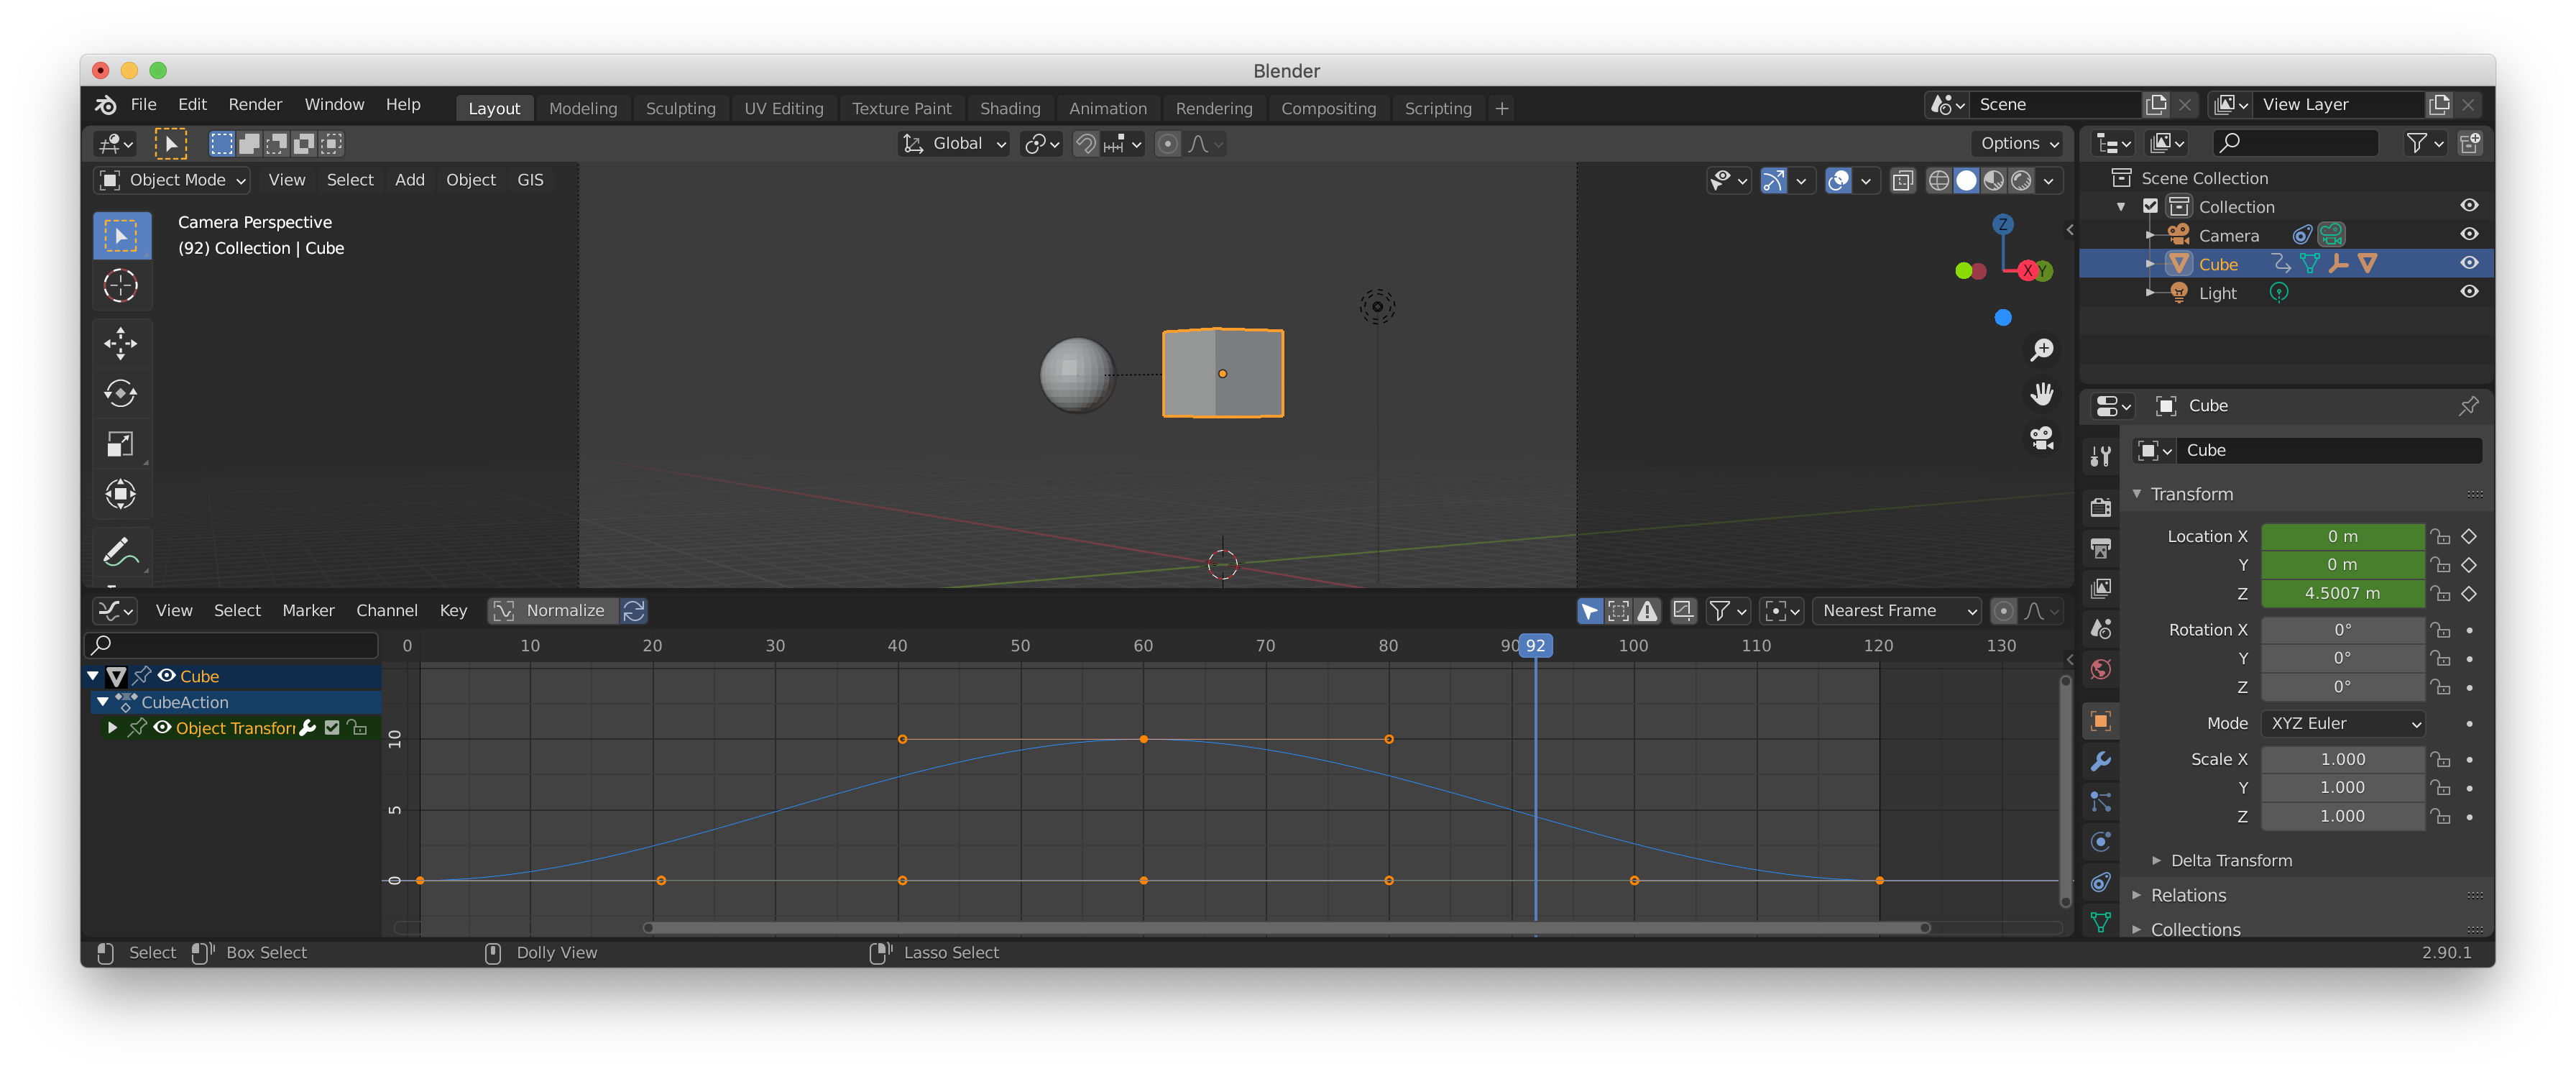Screen dimensions: 2576x1074
Task: Select the 3D Cursor tool
Action: click(x=121, y=286)
